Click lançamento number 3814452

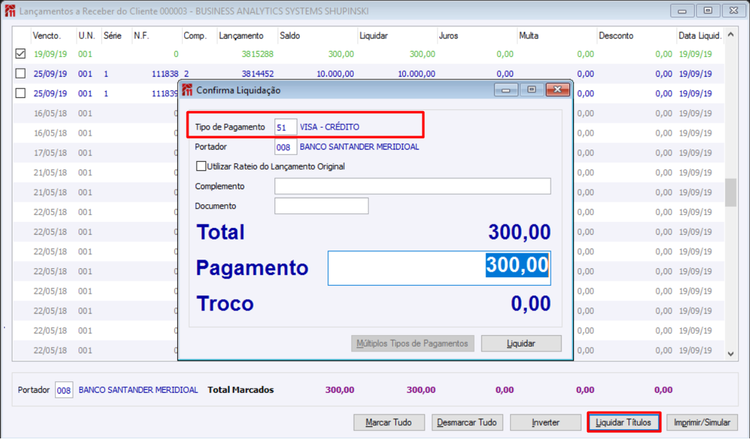(258, 74)
